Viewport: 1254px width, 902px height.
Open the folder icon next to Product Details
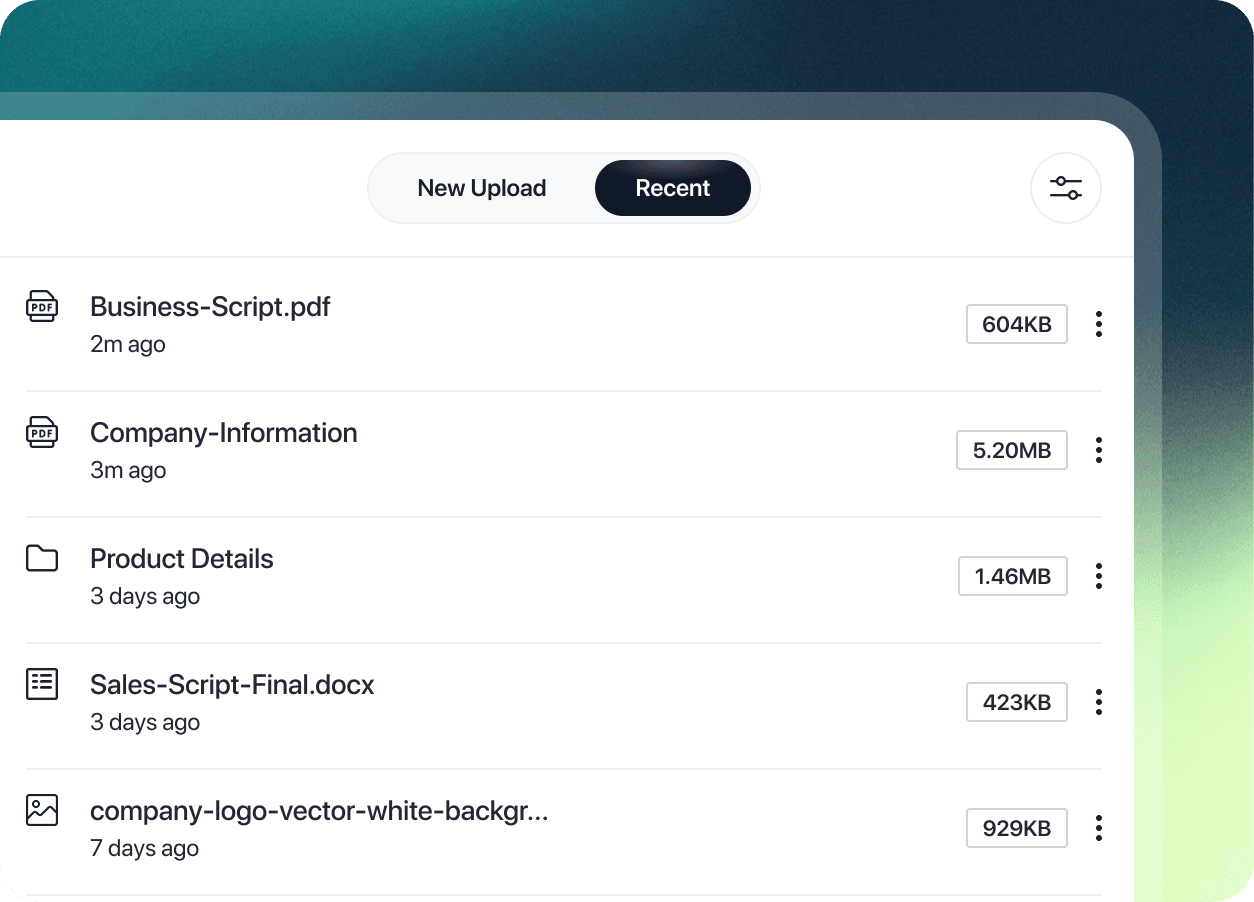coord(41,559)
